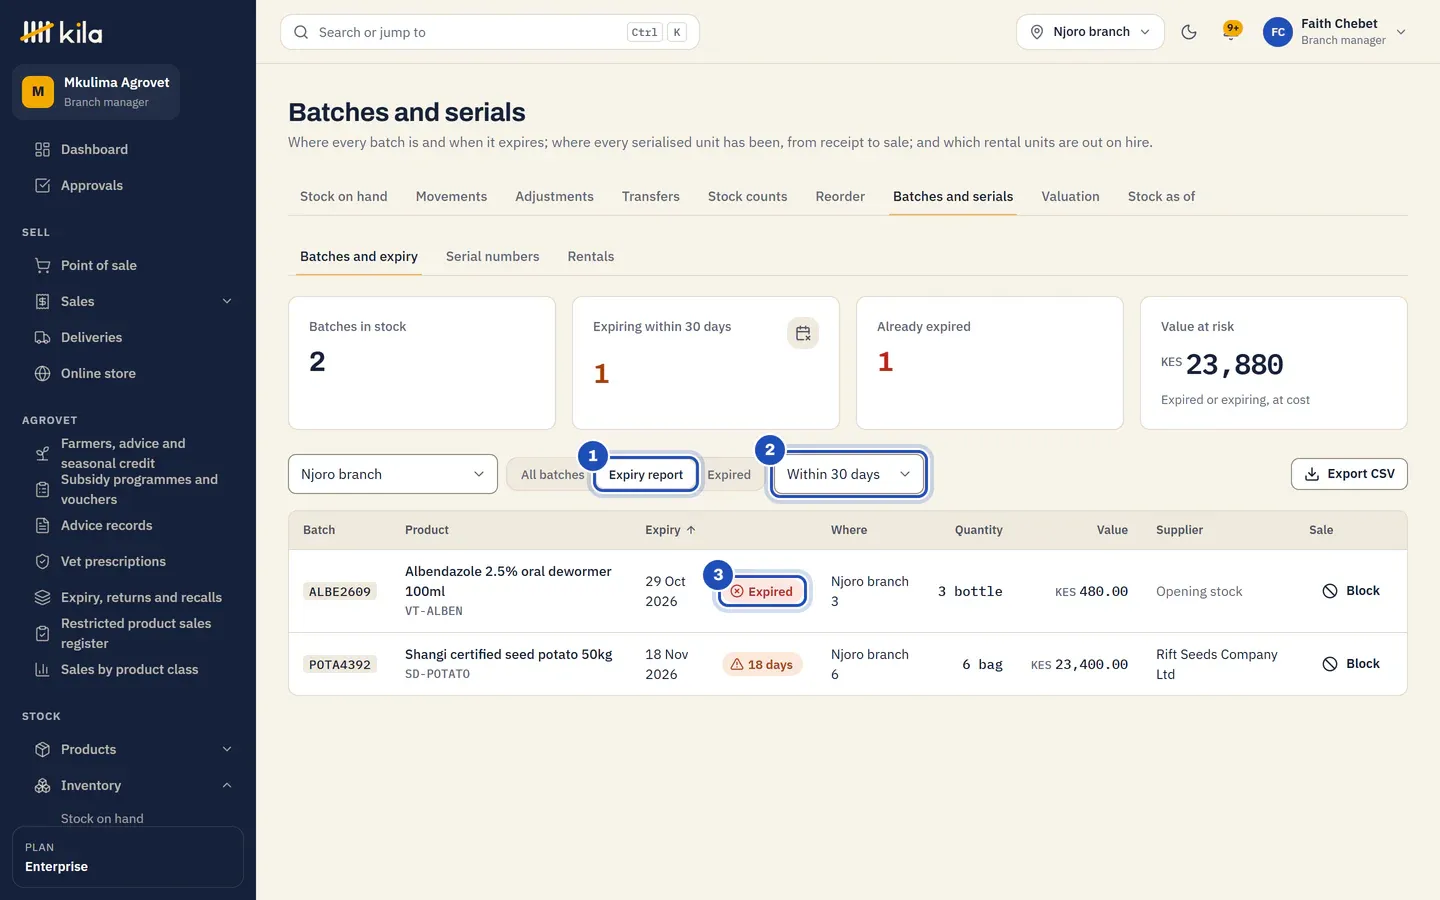The width and height of the screenshot is (1440, 900).
Task: Open the Transfers tab
Action: [x=651, y=197]
